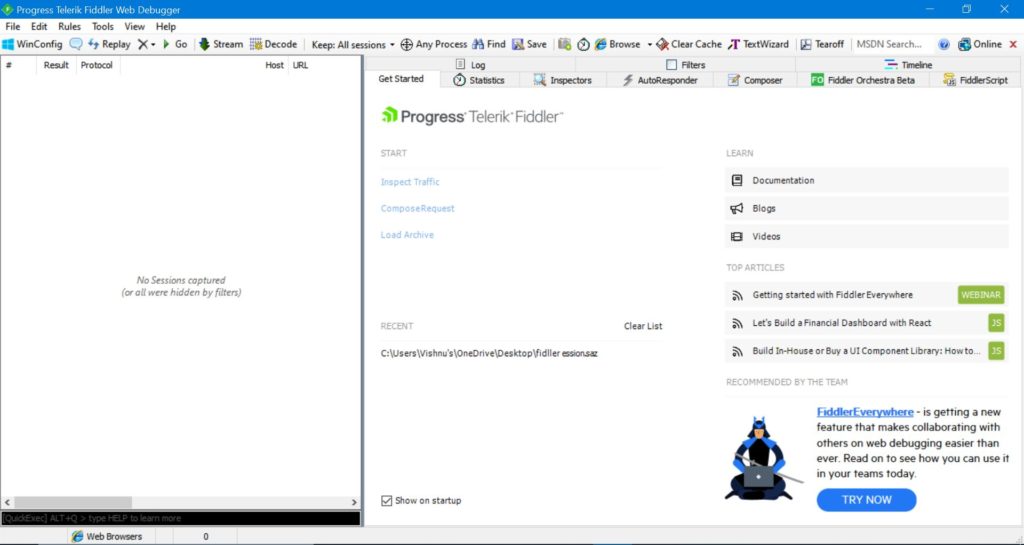The width and height of the screenshot is (1024, 545).
Task: Toggle Stream mode in toolbar
Action: click(x=221, y=44)
